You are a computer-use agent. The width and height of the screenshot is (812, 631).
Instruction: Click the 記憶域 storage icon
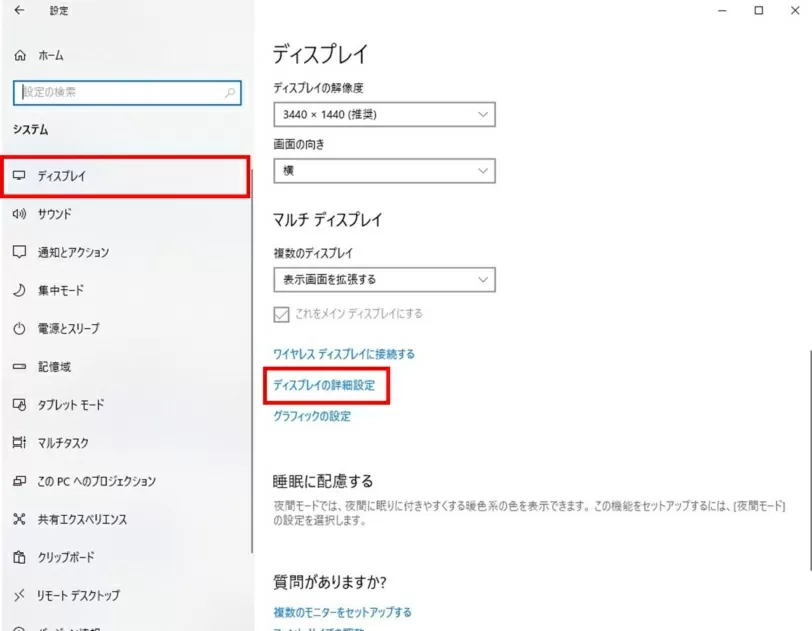[19, 366]
